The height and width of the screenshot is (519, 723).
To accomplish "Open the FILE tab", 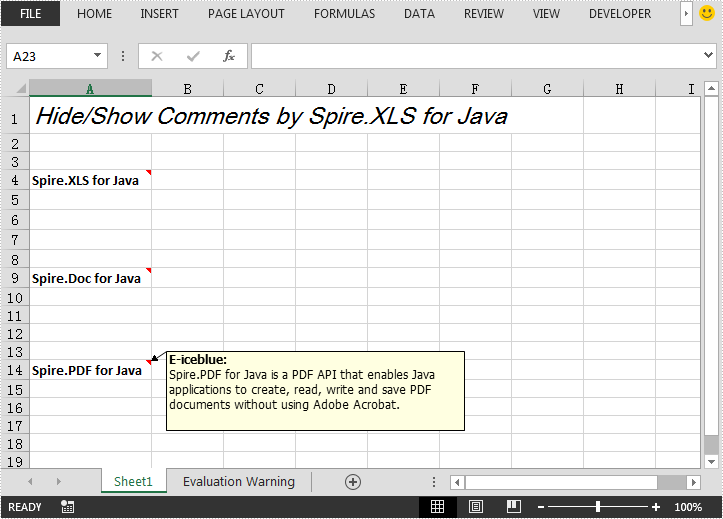I will tap(30, 13).
